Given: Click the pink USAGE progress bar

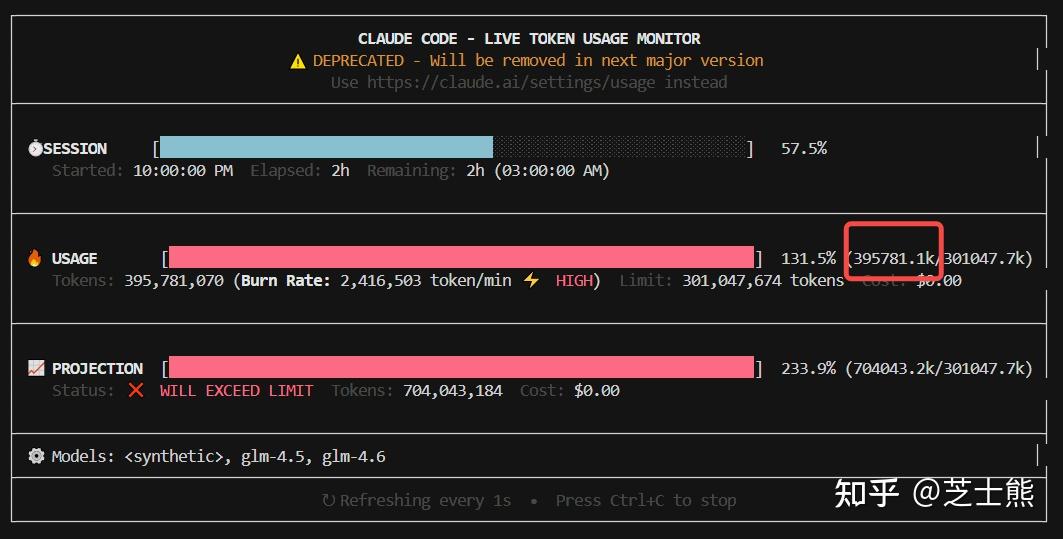Looking at the screenshot, I should [461, 258].
